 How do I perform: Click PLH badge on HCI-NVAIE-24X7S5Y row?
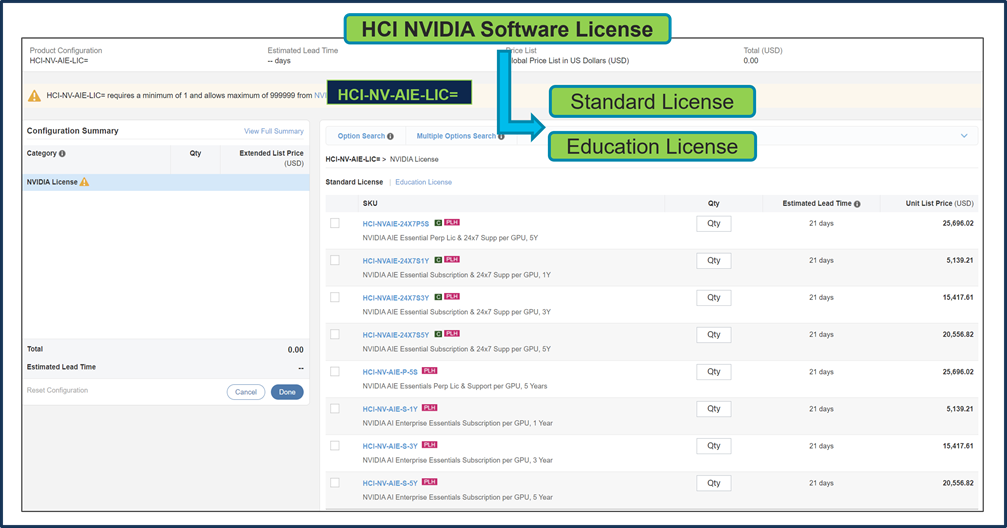point(452,334)
